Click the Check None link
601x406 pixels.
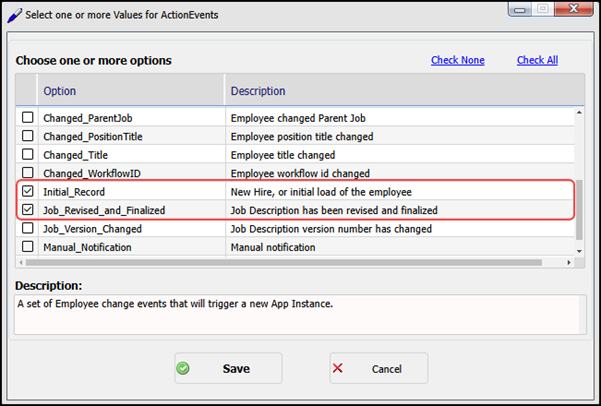click(457, 60)
